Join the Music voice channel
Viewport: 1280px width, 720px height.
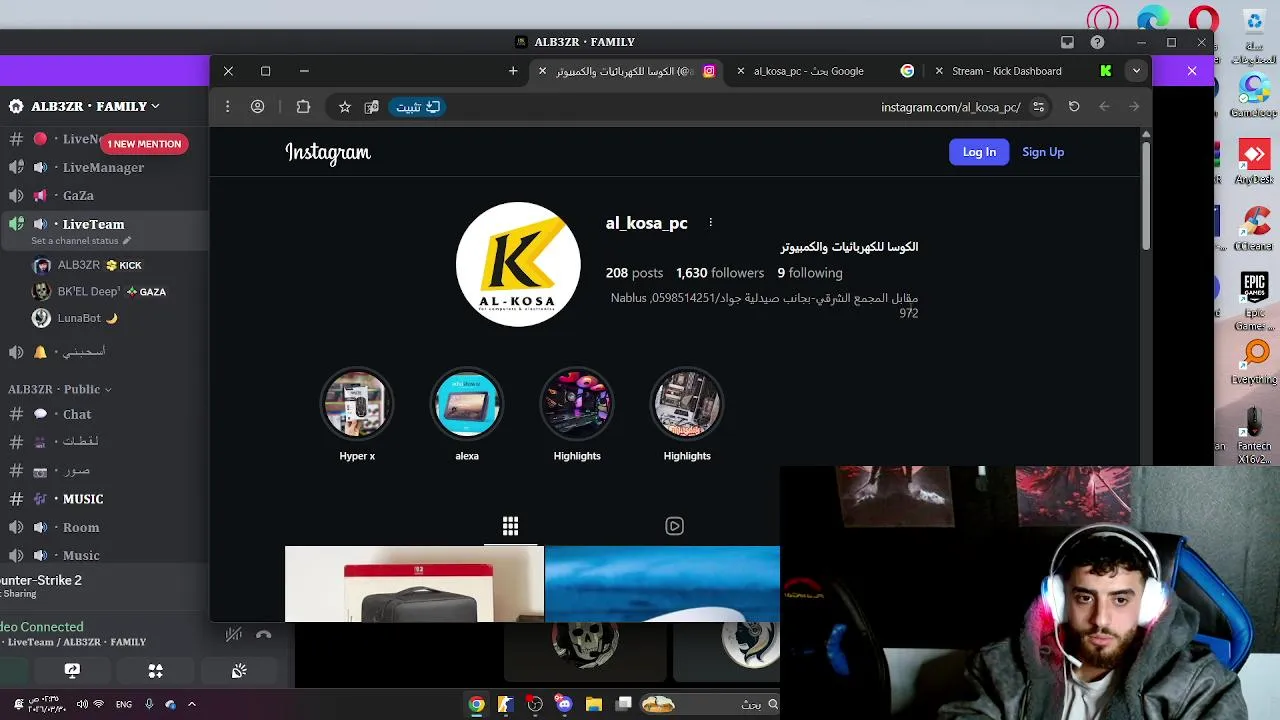[102, 555]
